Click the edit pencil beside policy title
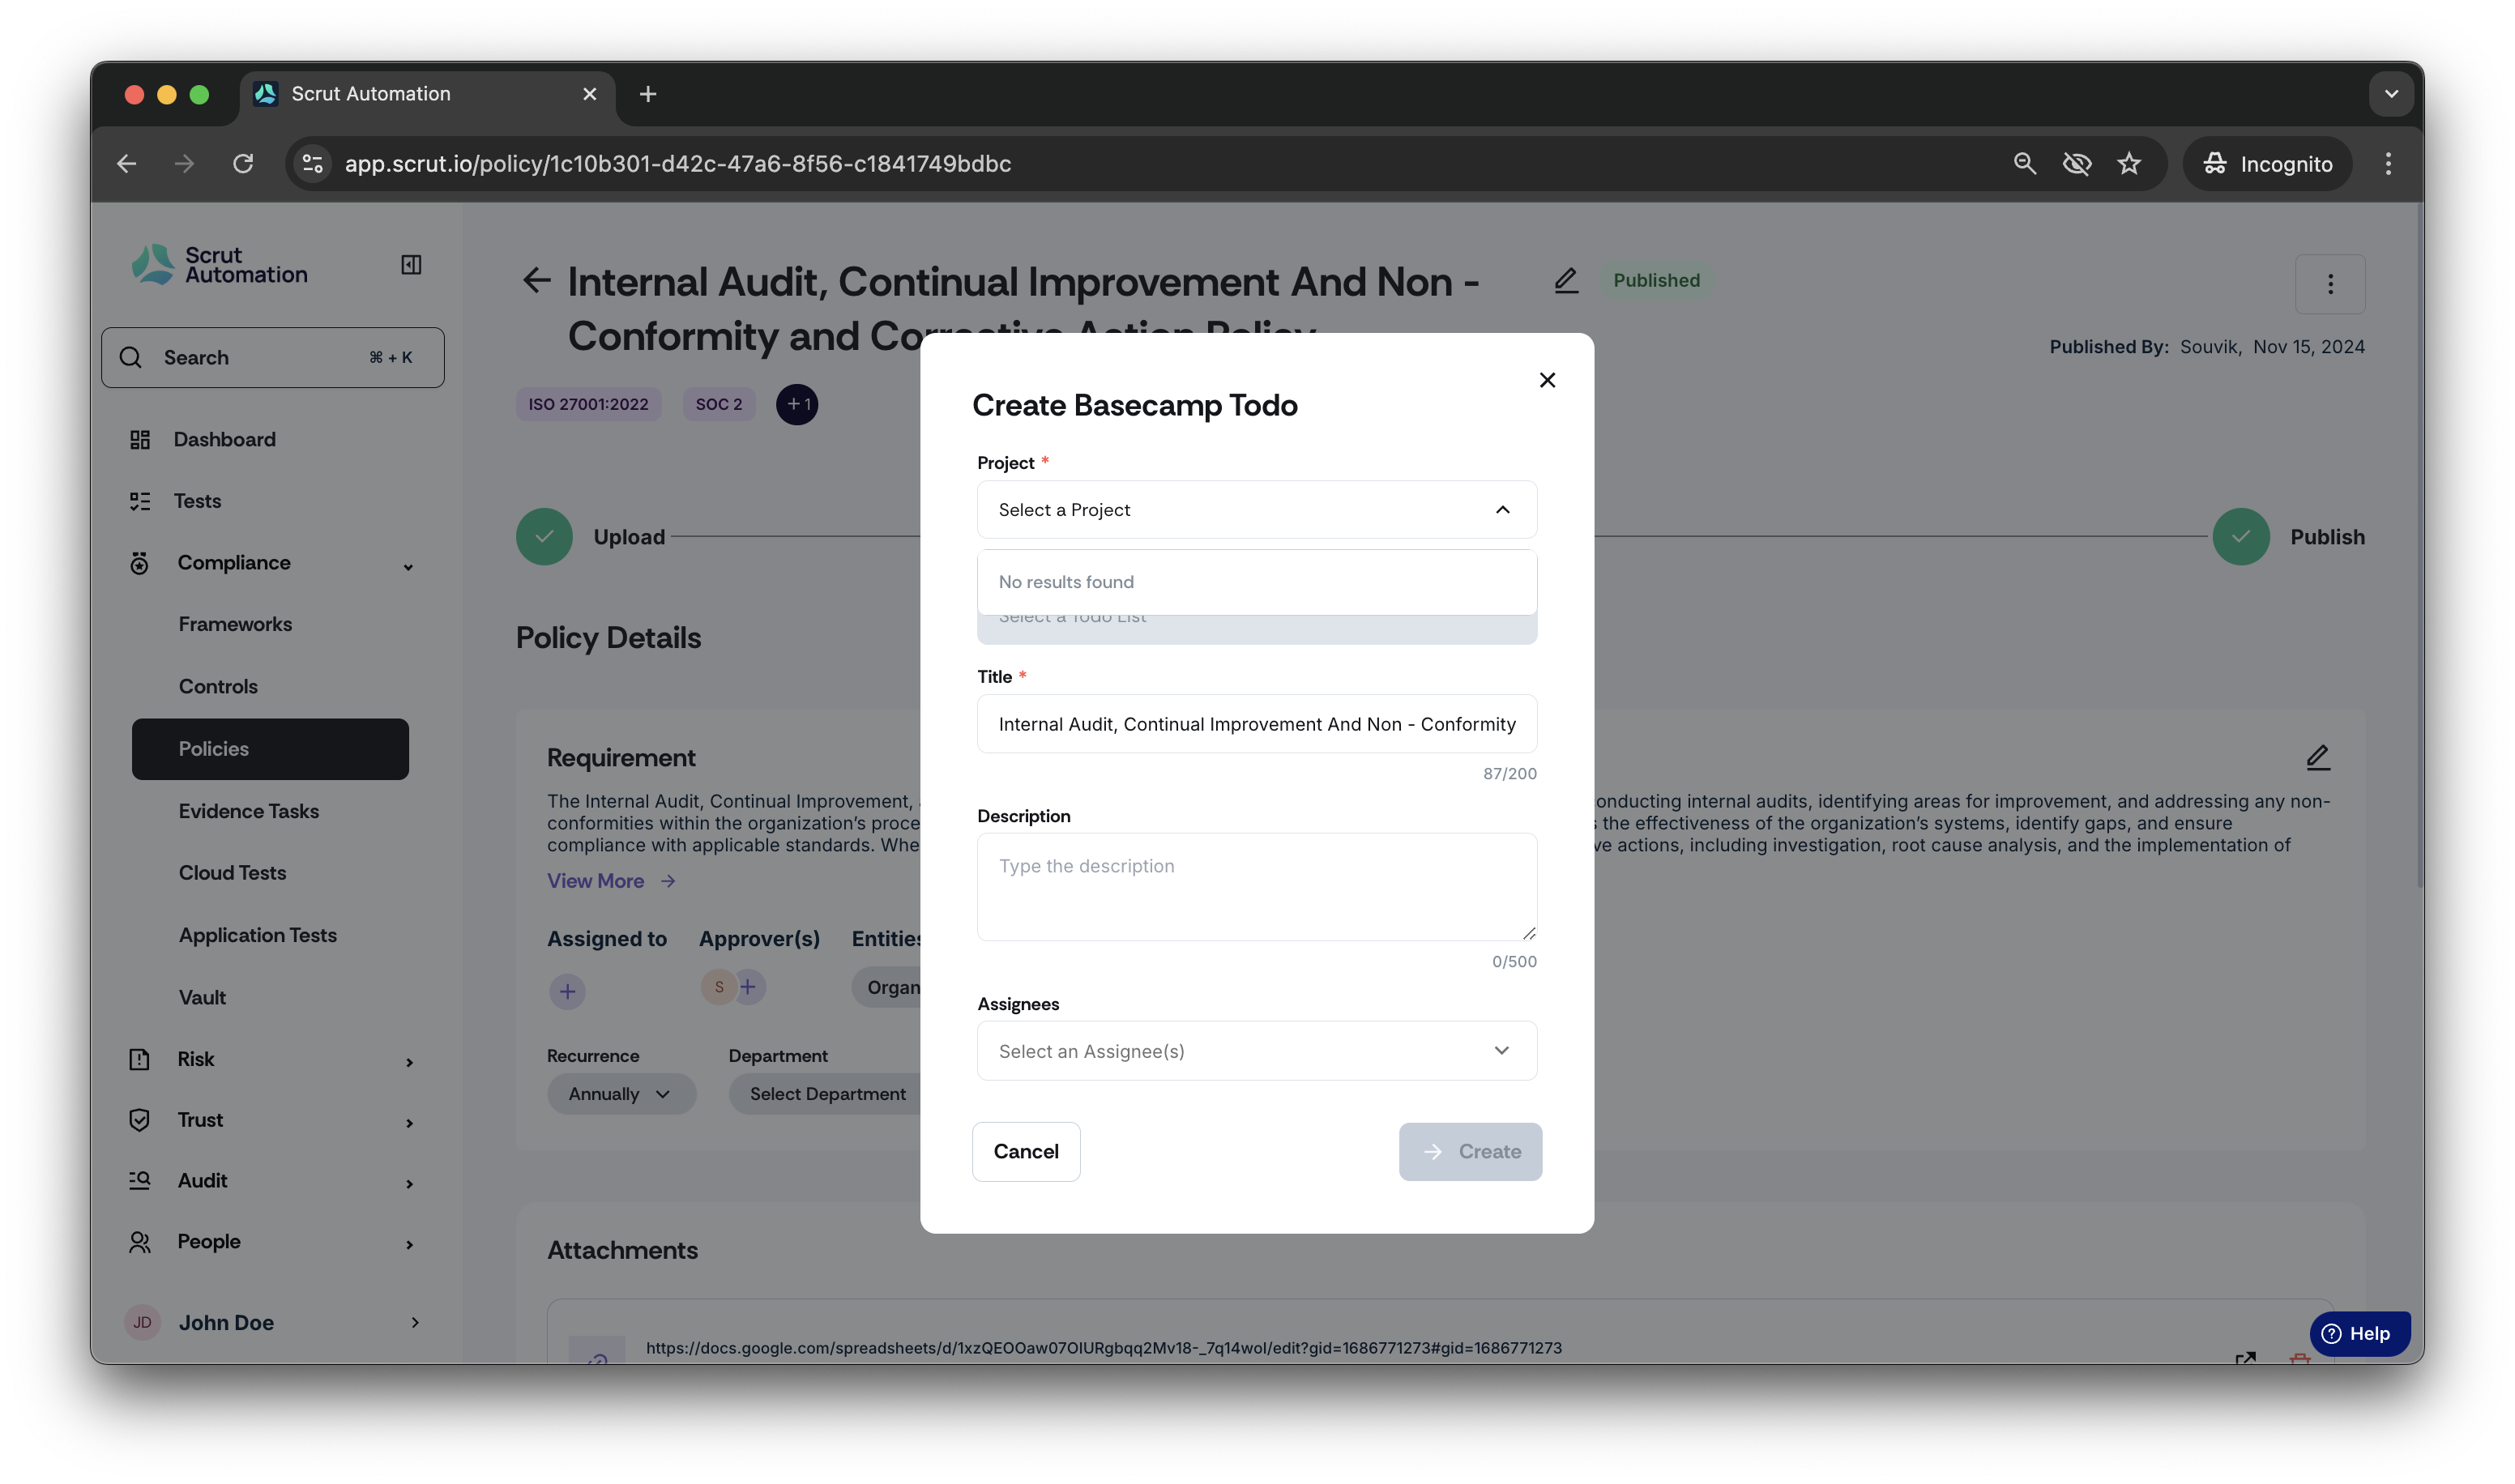 click(1566, 281)
